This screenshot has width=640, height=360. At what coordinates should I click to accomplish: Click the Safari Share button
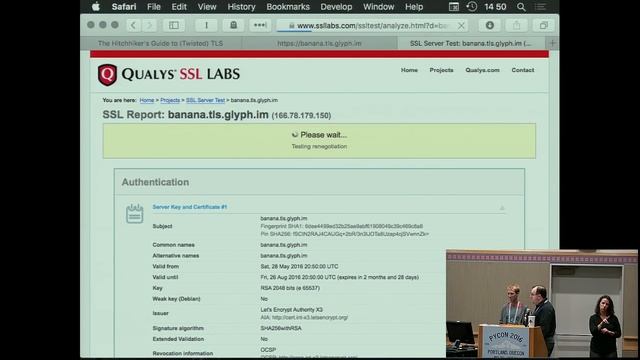[516, 25]
